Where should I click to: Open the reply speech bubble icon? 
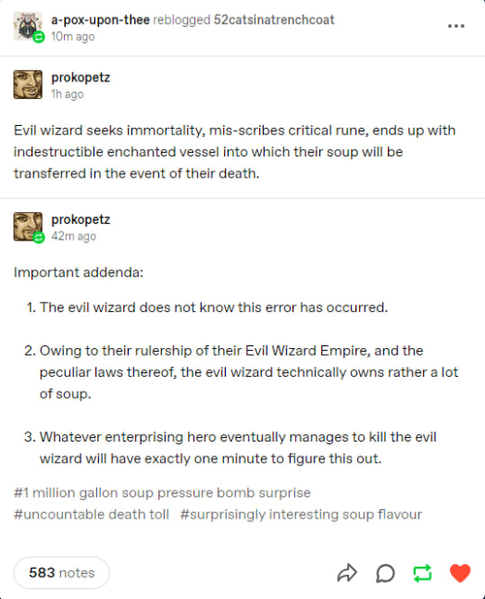385,573
